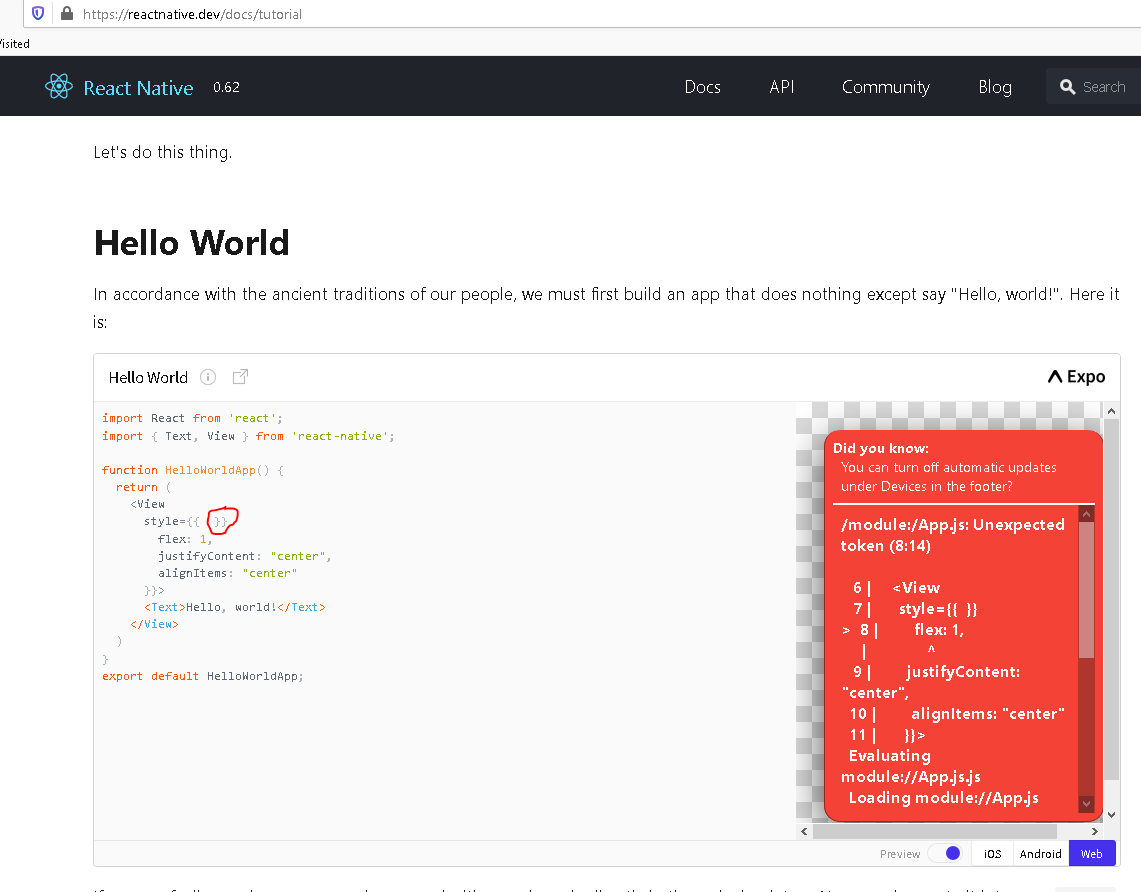Click the 'Unexpected token (8:14)' error message
Screen dimensions: 1141x892
point(953,535)
